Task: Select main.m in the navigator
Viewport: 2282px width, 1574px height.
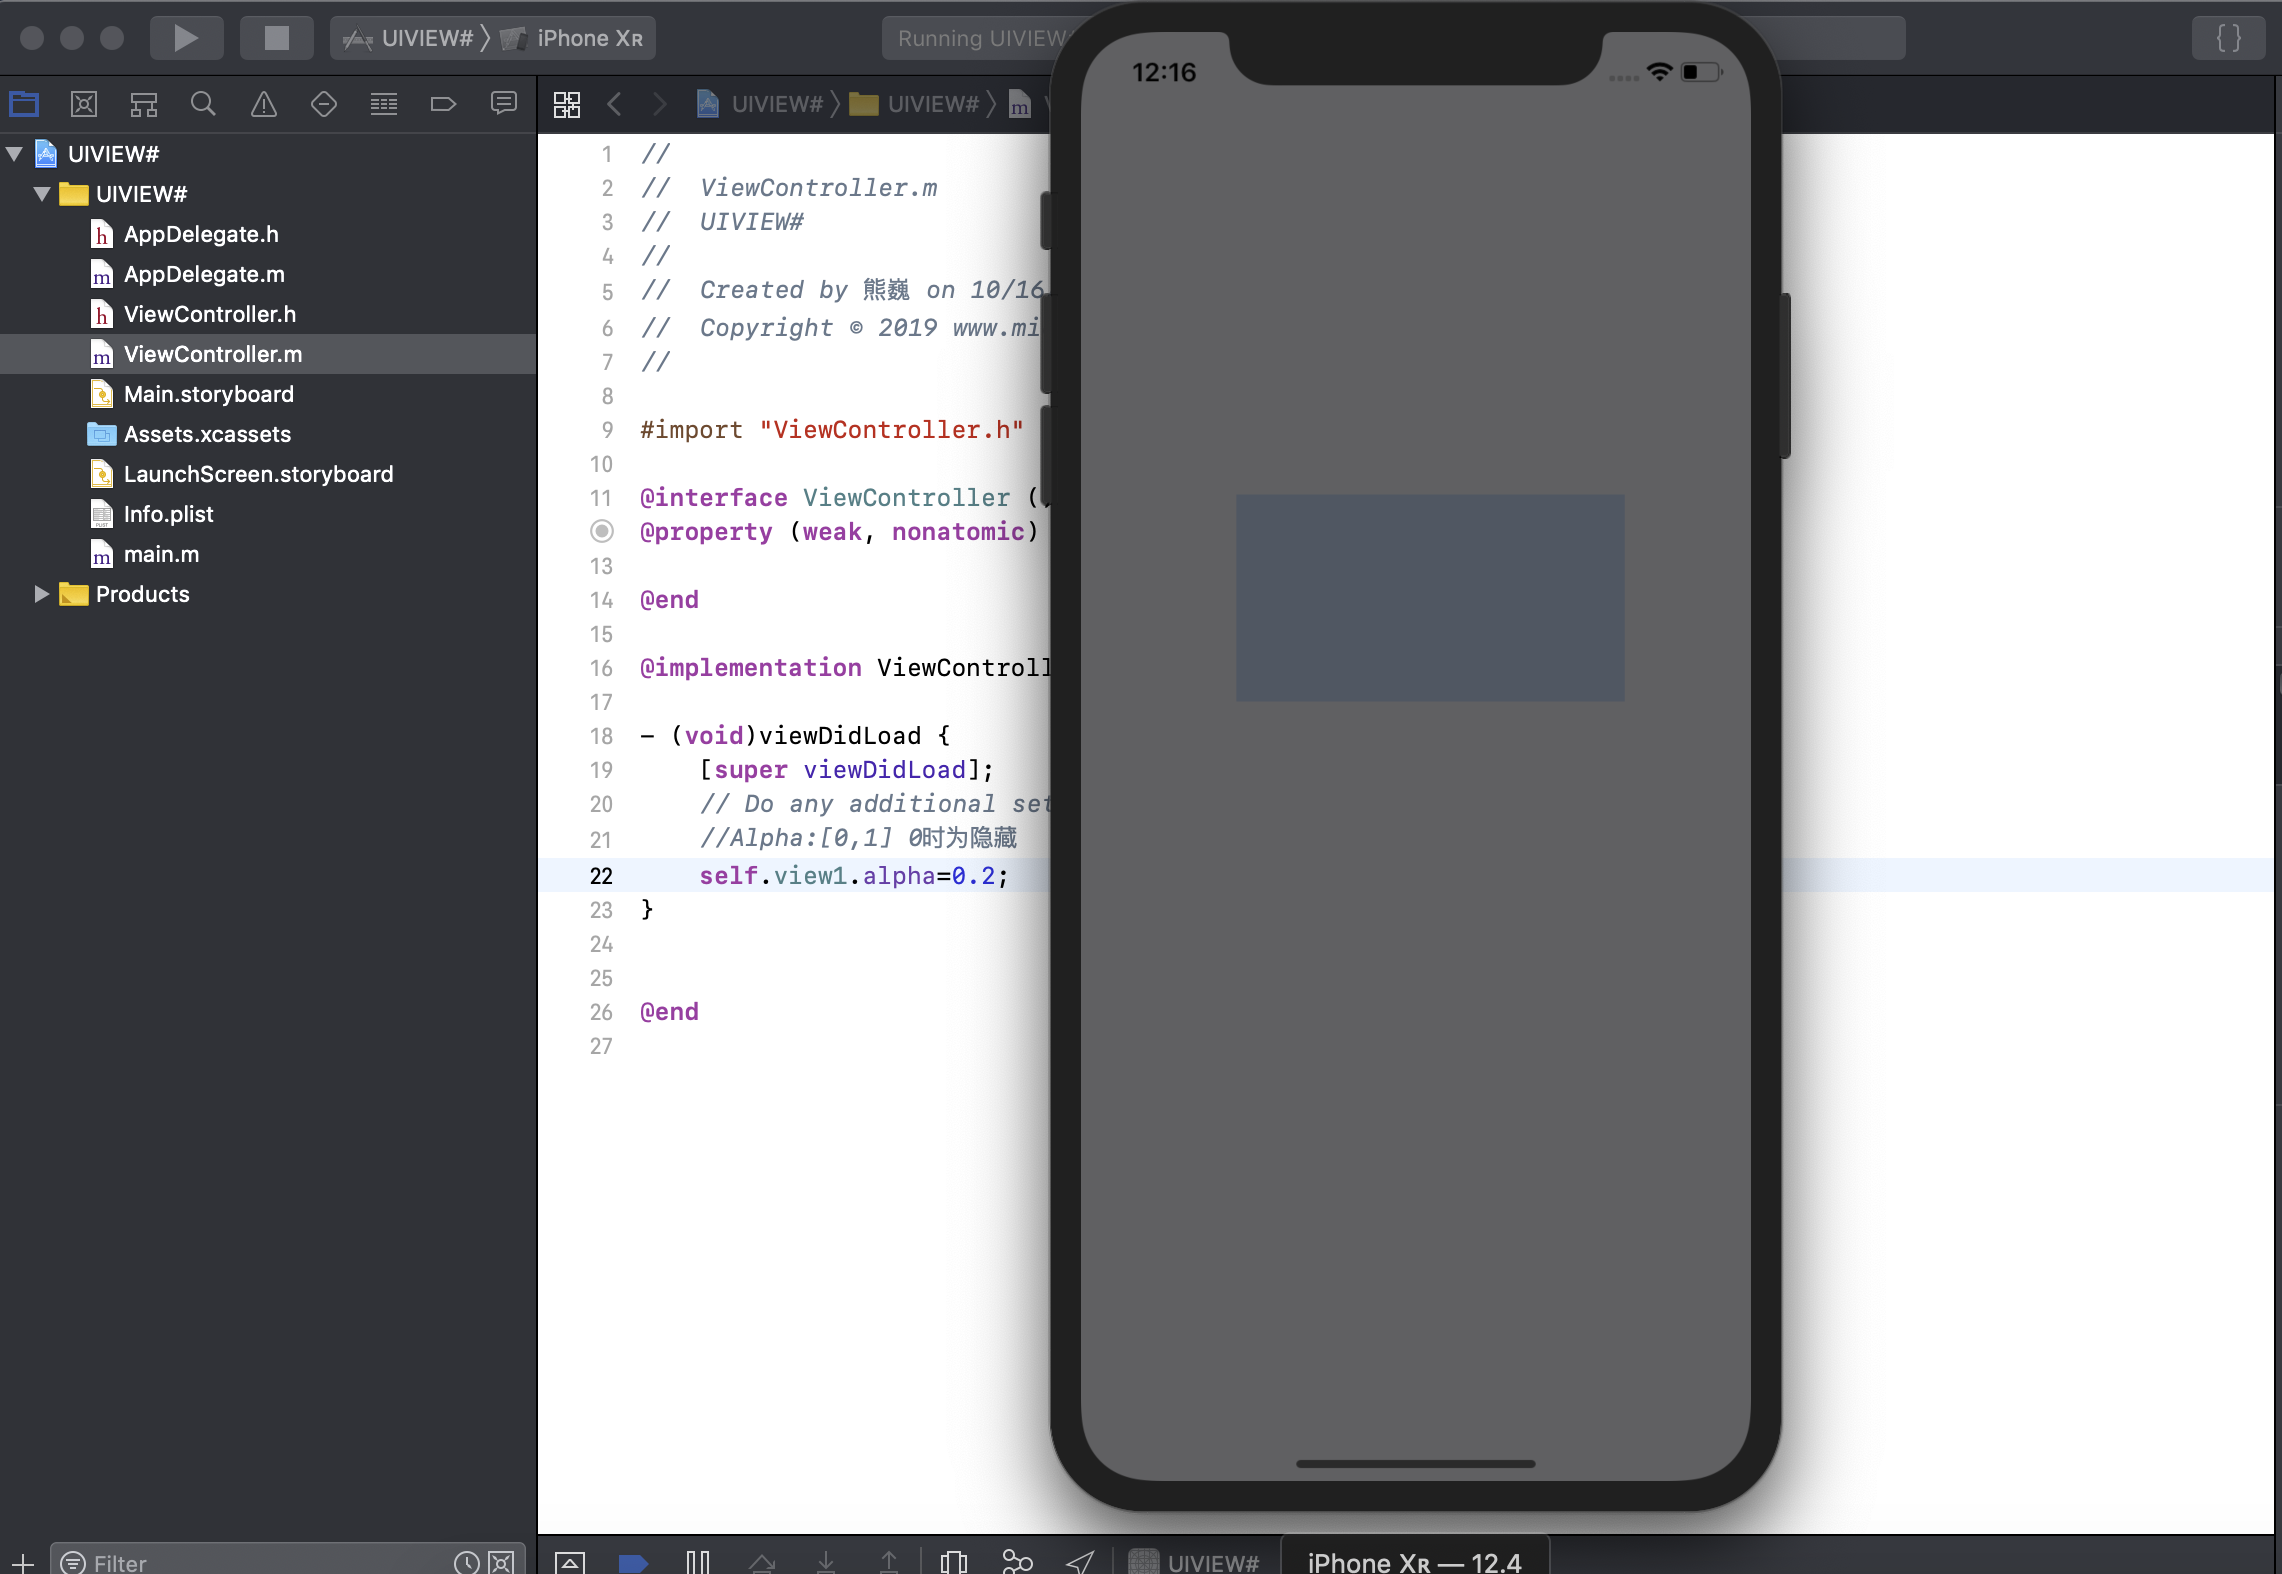Action: click(x=145, y=554)
